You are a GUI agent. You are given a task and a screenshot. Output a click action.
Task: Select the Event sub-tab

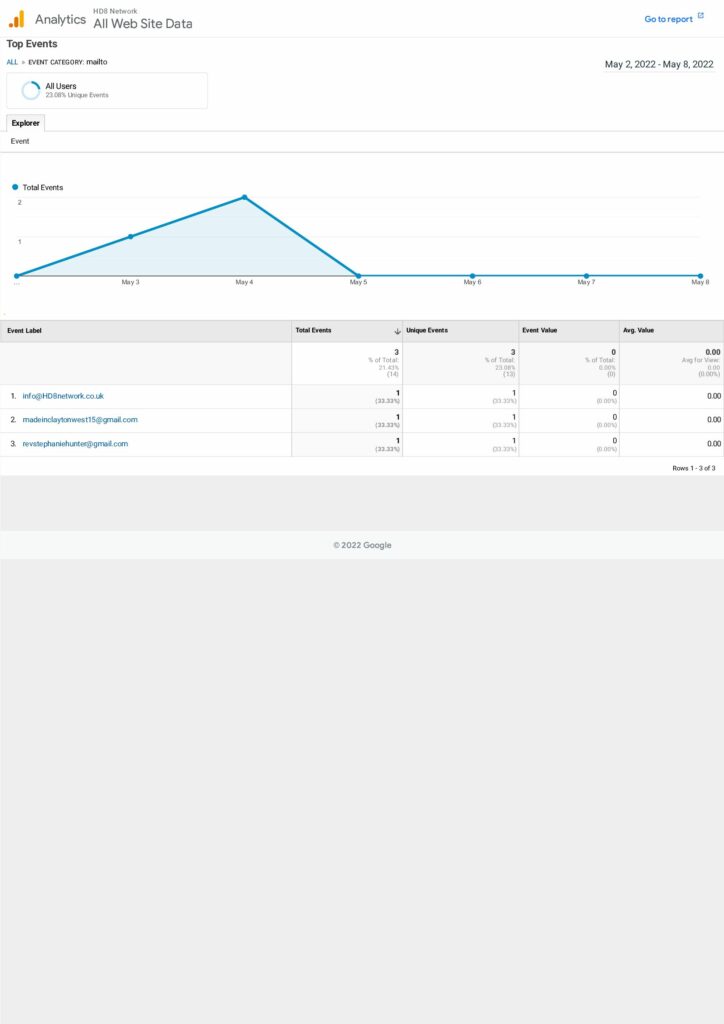click(x=20, y=142)
